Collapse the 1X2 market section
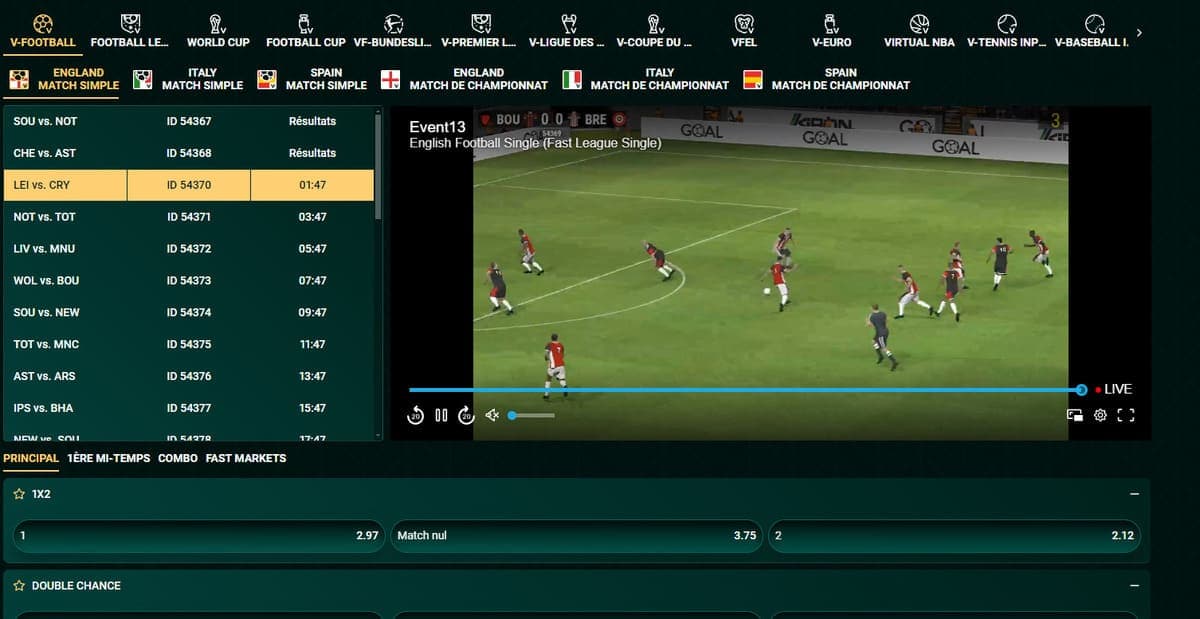 click(x=1134, y=494)
